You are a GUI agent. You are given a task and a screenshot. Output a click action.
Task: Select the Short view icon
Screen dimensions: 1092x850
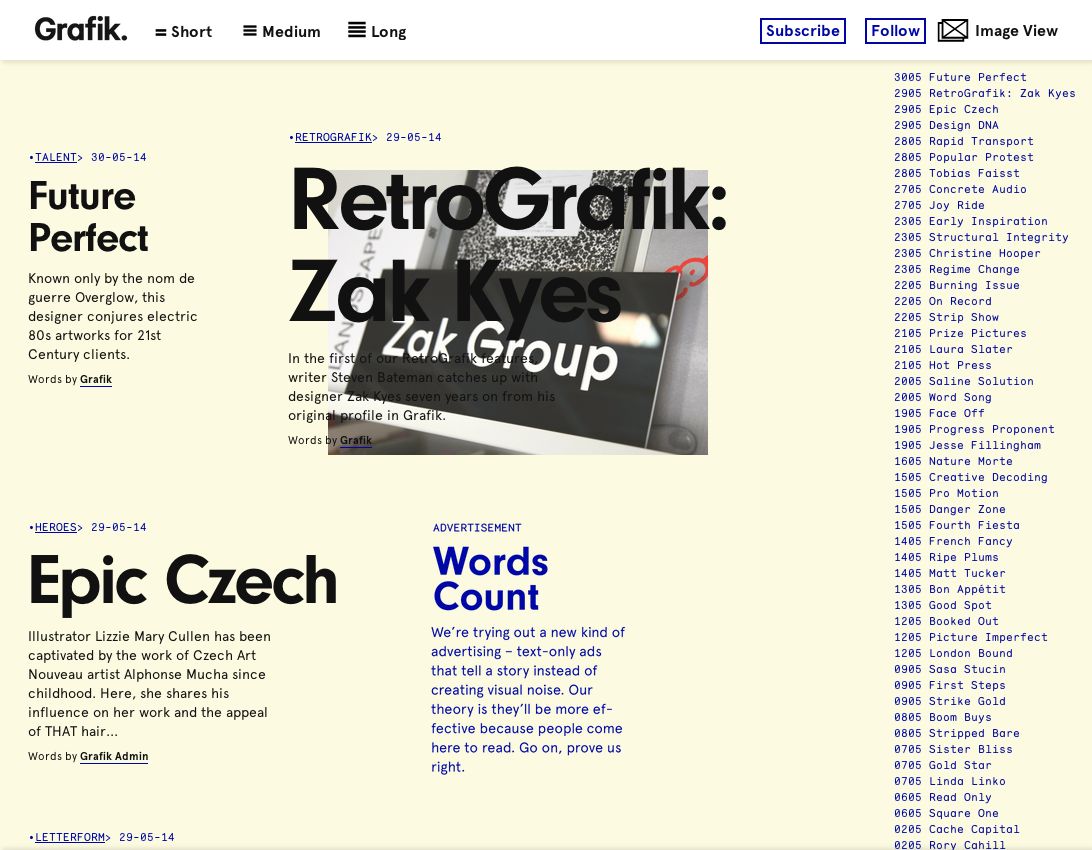pyautogui.click(x=161, y=32)
